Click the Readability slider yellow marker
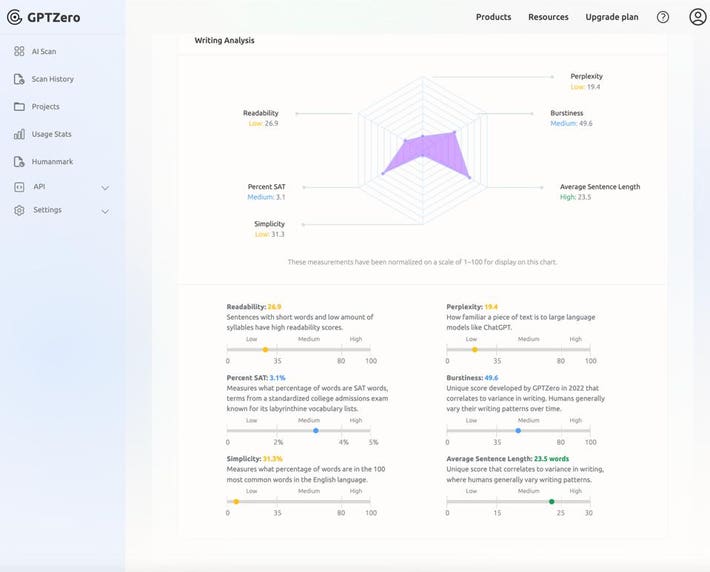Screen dimensions: 710x572 [x=265, y=350]
